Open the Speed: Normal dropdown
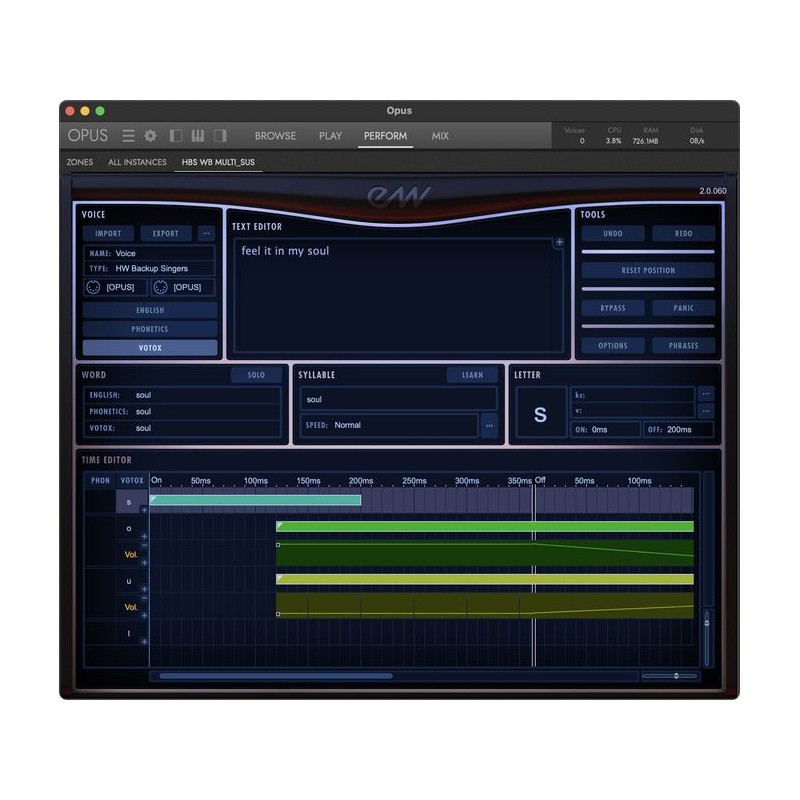This screenshot has height=800, width=800. point(390,425)
